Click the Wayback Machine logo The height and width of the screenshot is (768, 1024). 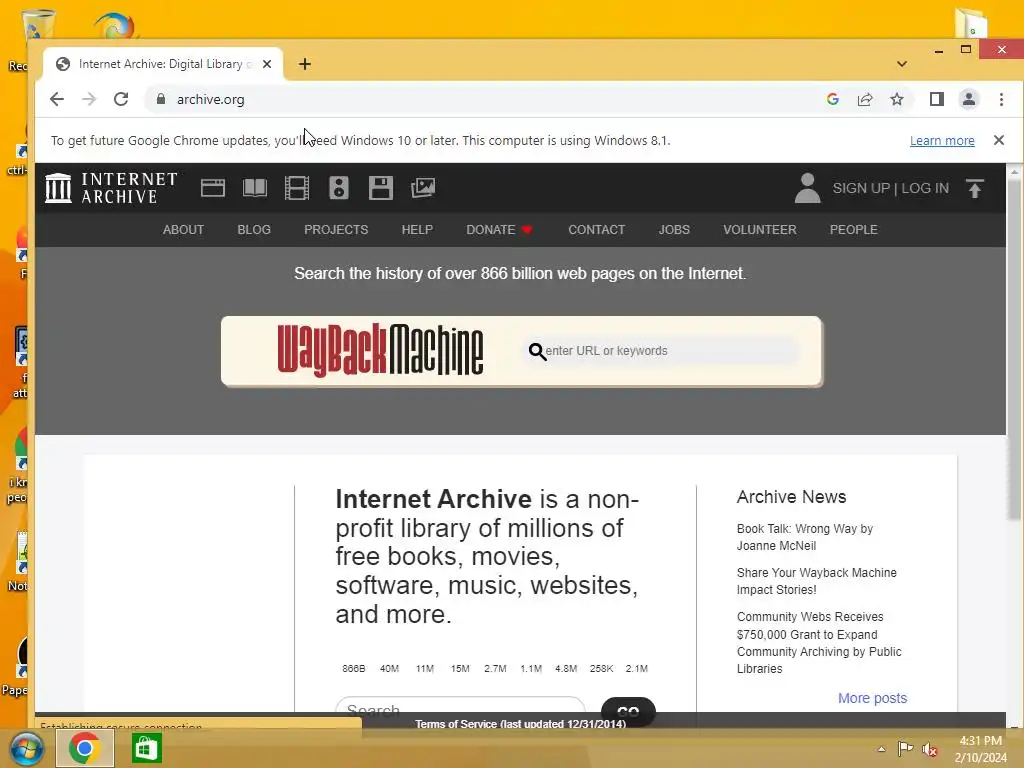[380, 351]
